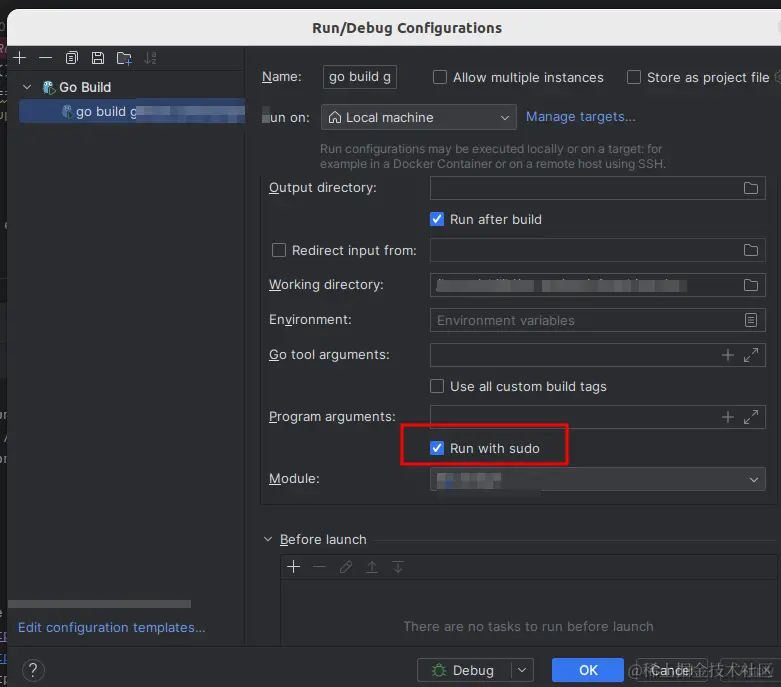Enable Store as project file
781x687 pixels.
tap(634, 77)
